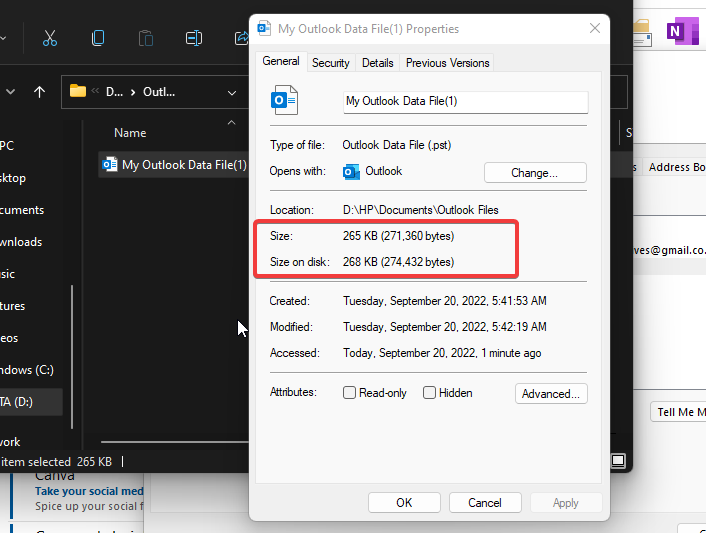Click the Apply button
Screen dimensions: 706x533
click(x=566, y=502)
